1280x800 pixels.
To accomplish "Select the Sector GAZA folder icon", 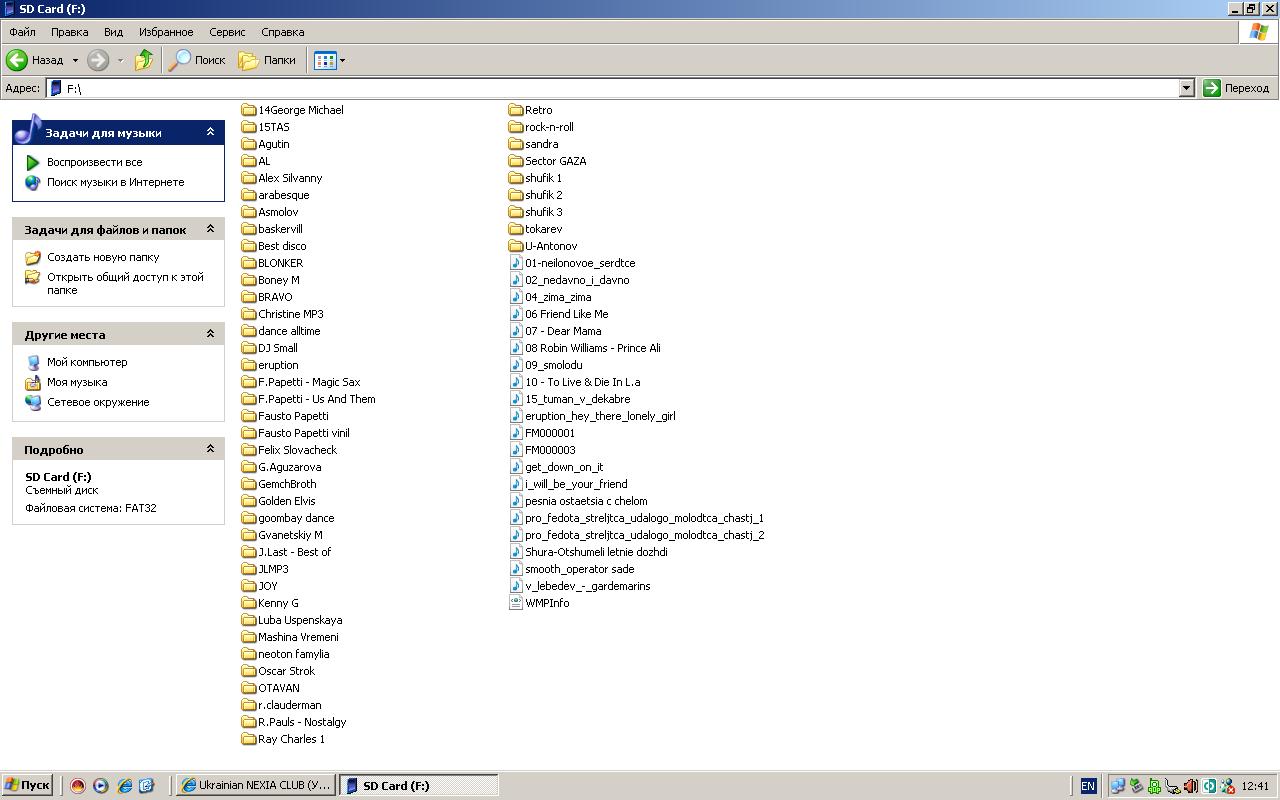I will pos(516,161).
